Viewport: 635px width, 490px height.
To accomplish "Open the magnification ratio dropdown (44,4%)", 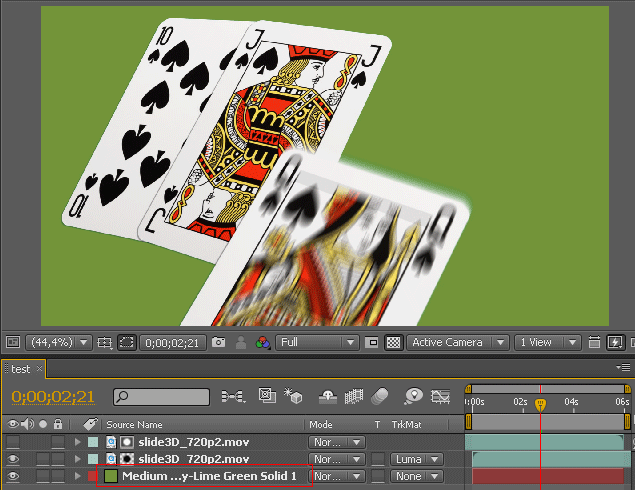I will pos(59,343).
